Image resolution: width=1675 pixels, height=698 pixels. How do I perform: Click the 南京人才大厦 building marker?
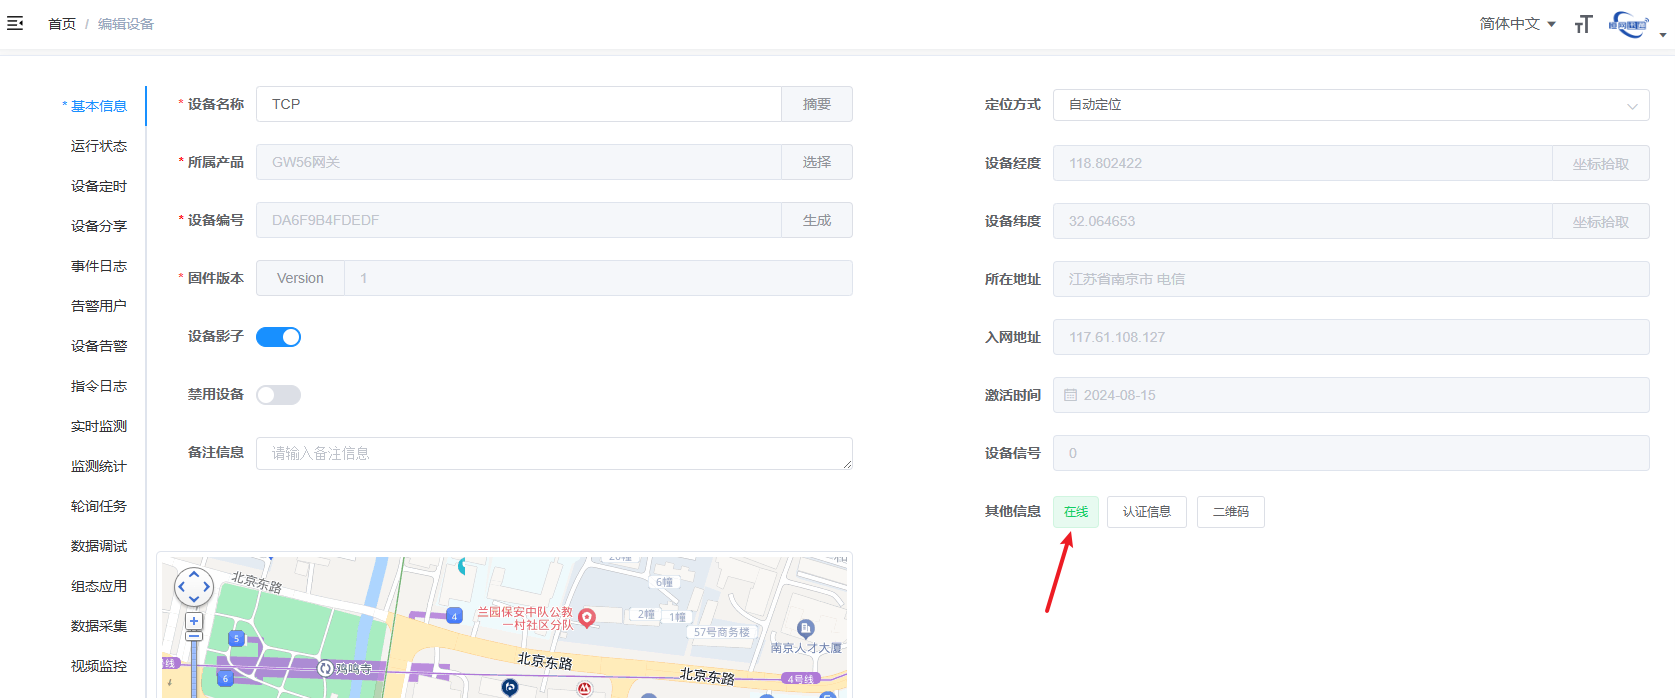click(x=805, y=628)
